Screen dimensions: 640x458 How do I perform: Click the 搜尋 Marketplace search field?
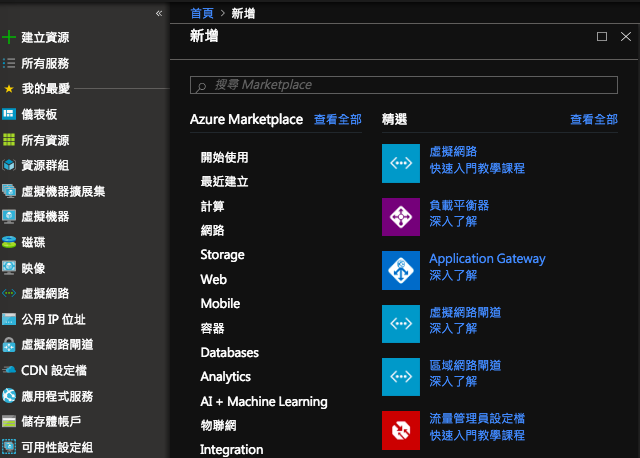point(404,85)
